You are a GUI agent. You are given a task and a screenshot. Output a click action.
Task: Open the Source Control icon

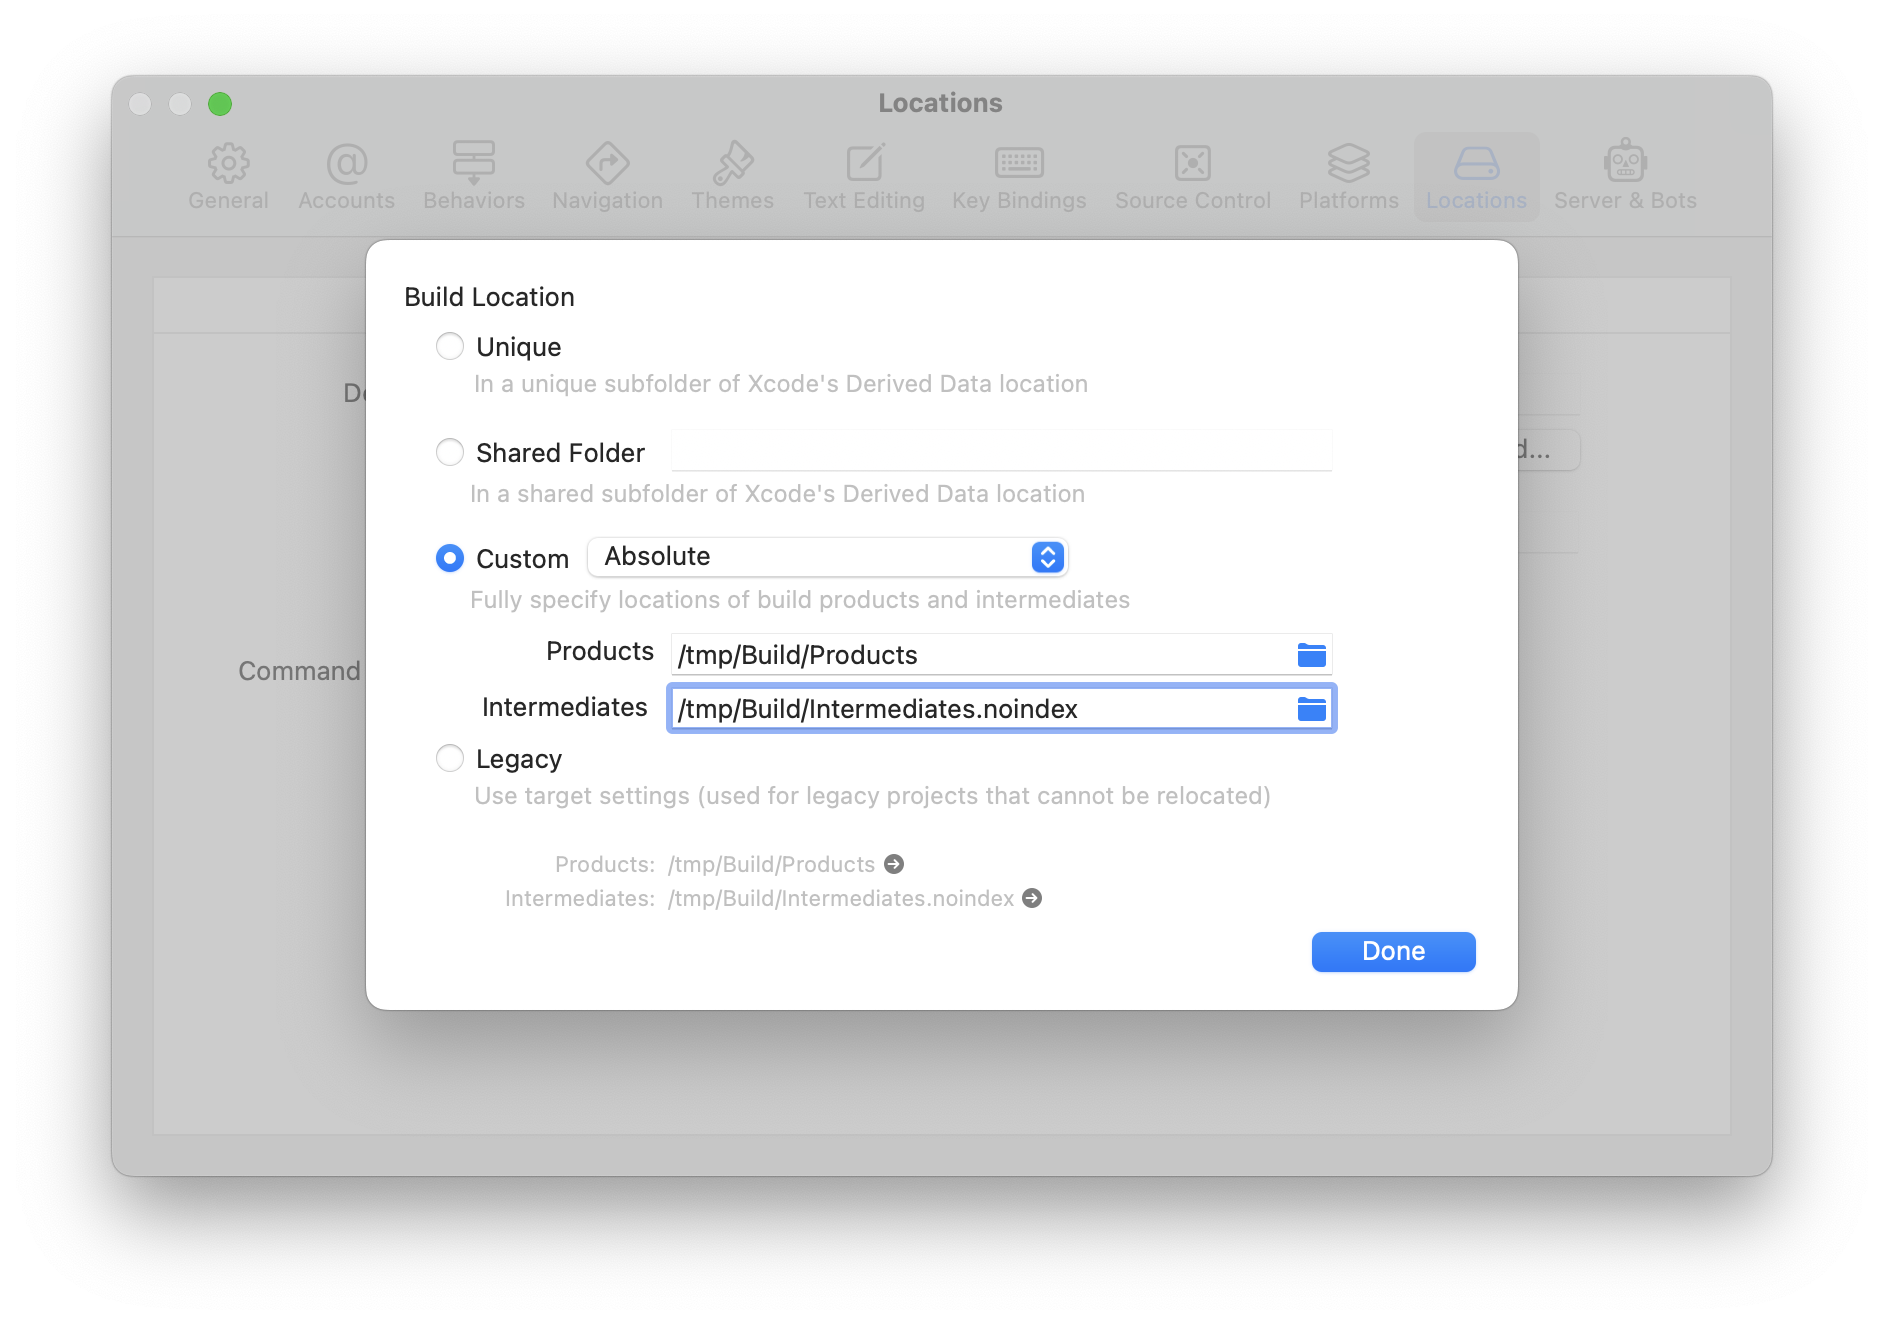coord(1193,163)
